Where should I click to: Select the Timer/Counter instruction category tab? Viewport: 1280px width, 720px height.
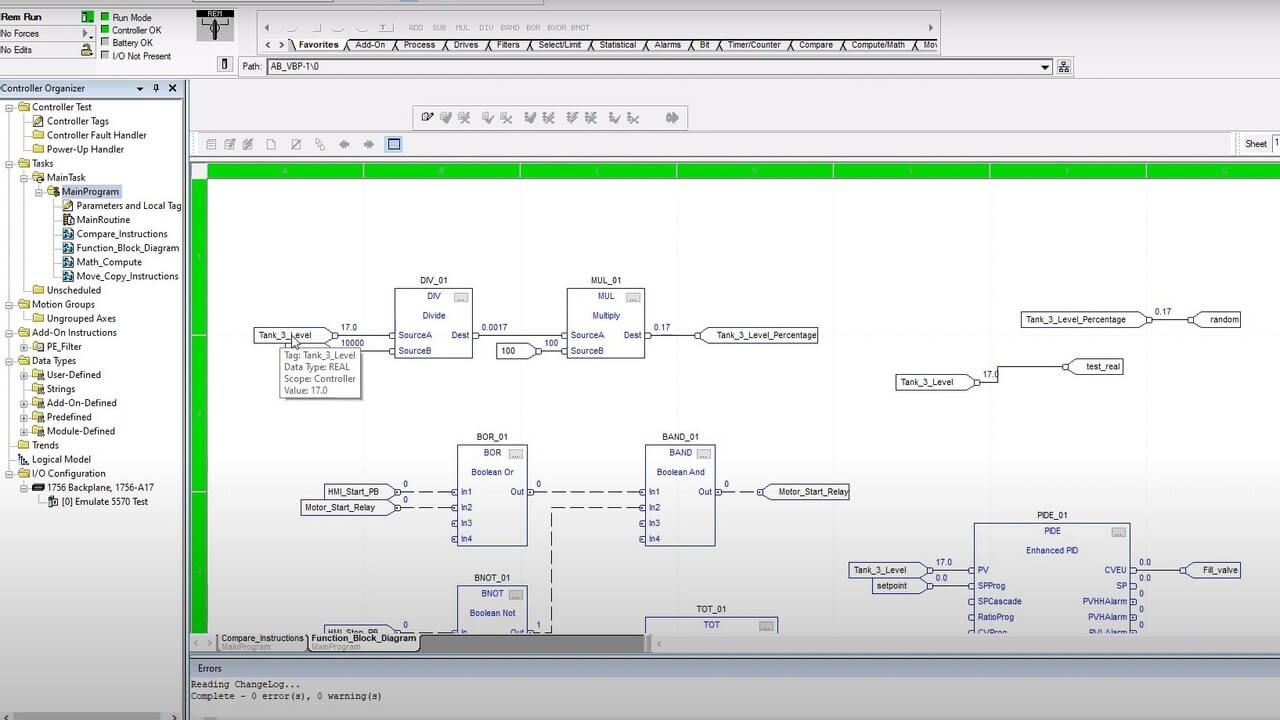756,45
